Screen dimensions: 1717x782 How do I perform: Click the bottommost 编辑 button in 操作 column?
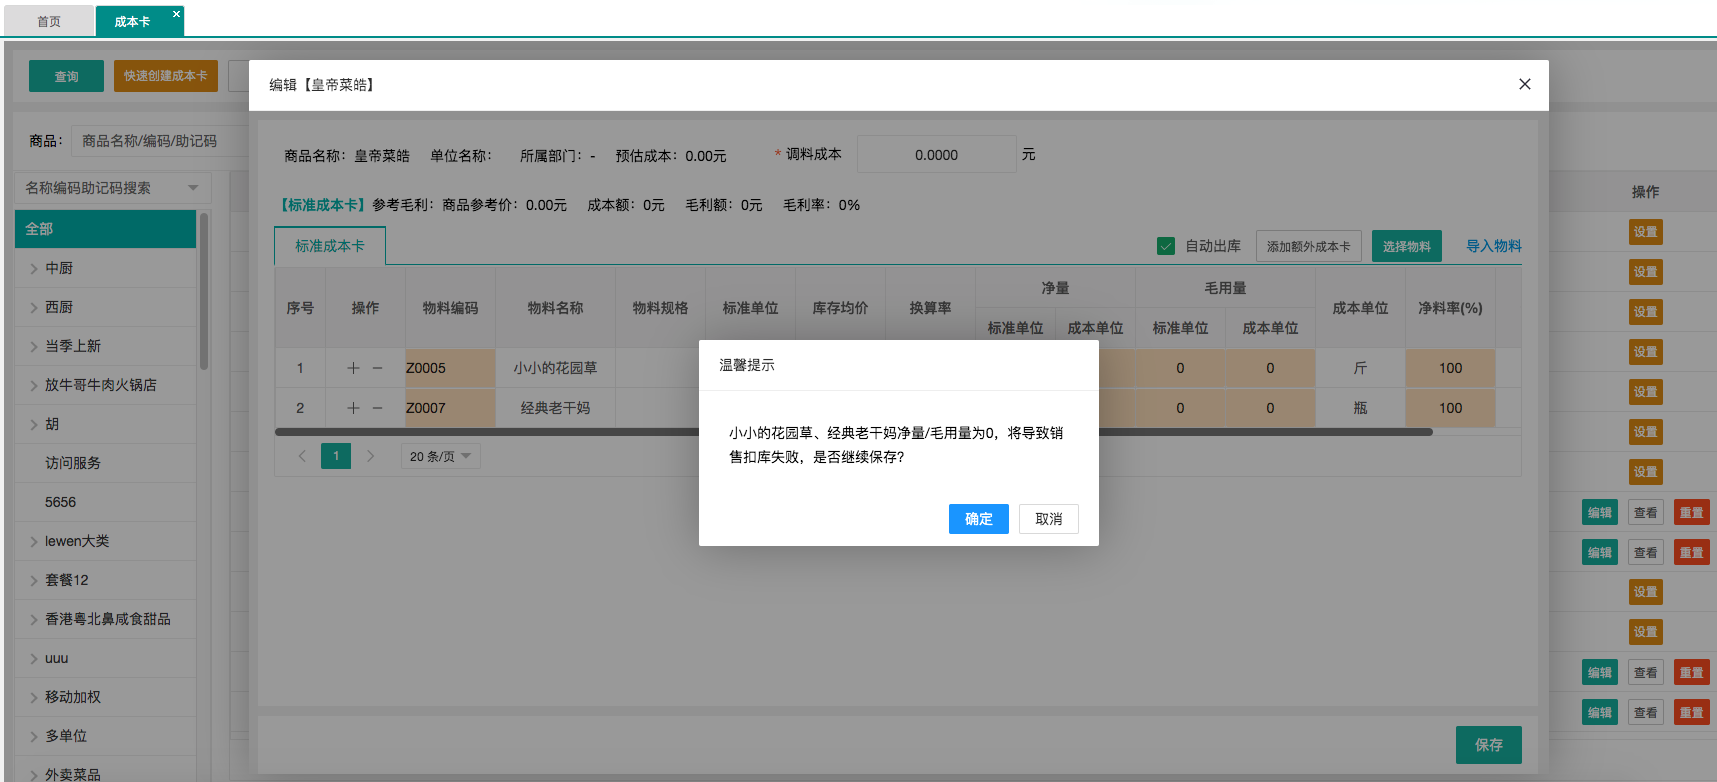coord(1600,712)
